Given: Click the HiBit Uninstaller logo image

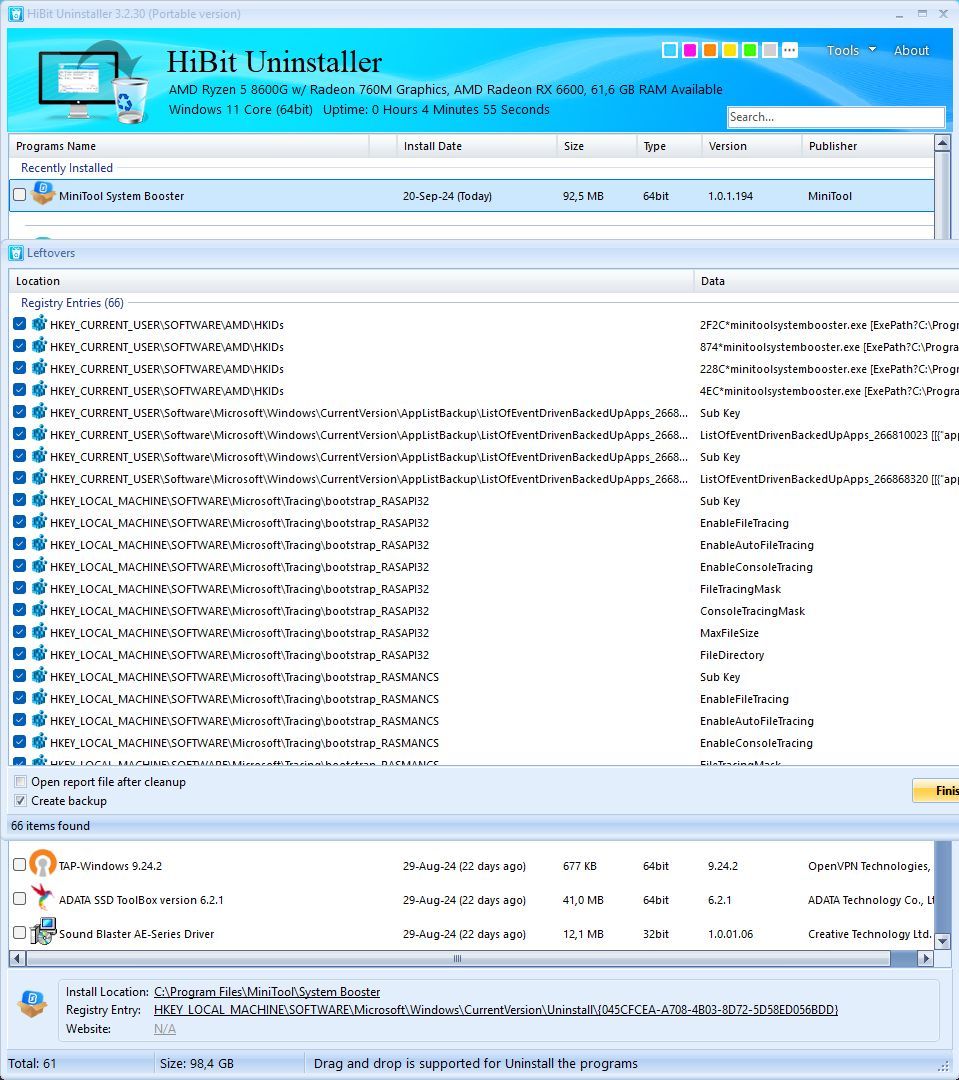Looking at the screenshot, I should 93,83.
